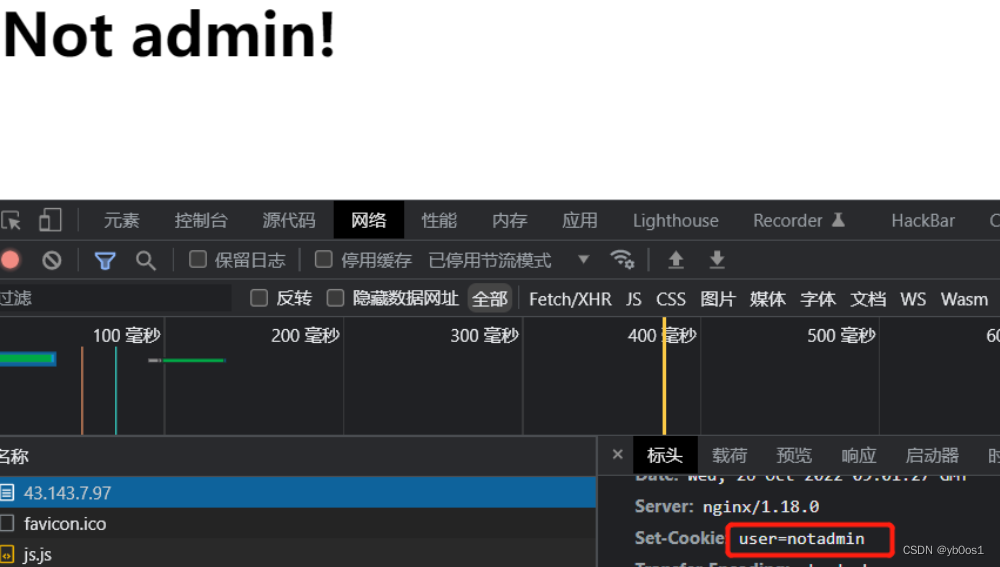Filter by JS requests

(x=633, y=299)
